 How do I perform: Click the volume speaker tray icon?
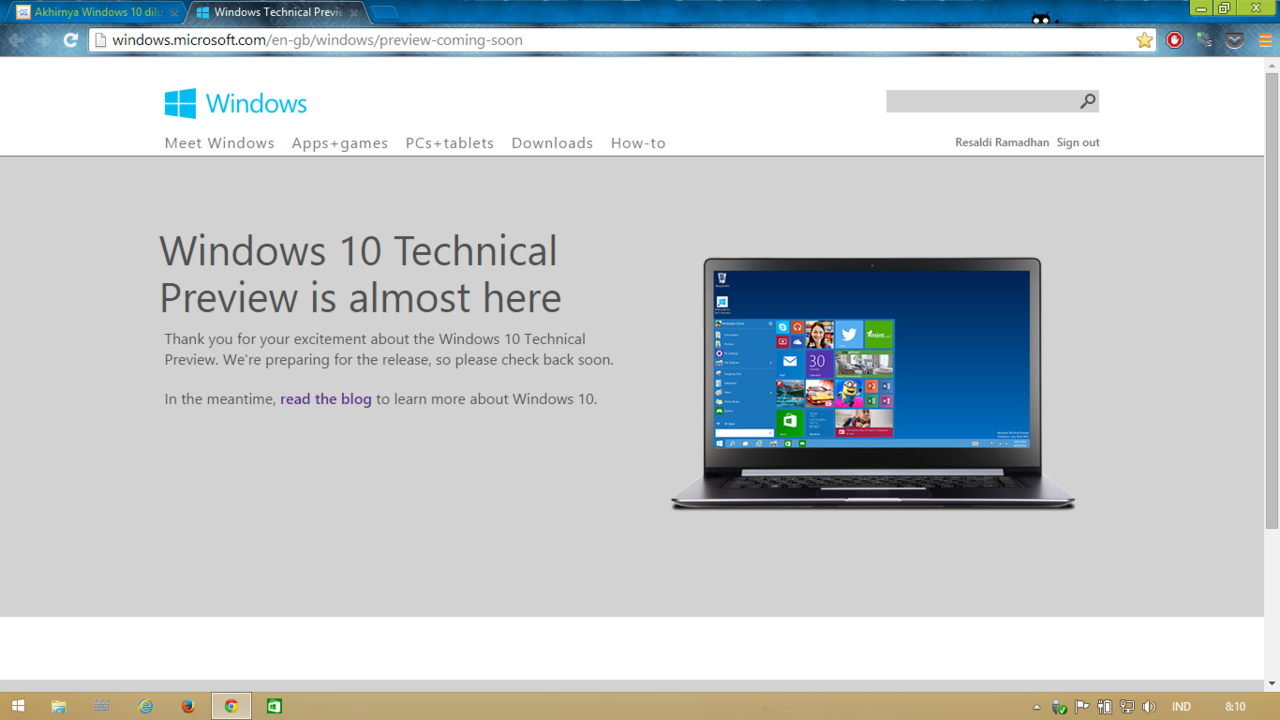(1149, 707)
